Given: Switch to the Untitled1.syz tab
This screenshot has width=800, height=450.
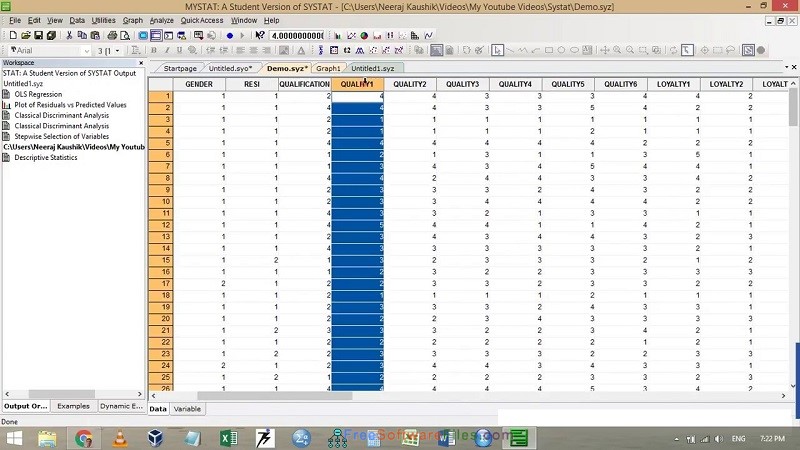Looking at the screenshot, I should pyautogui.click(x=373, y=68).
